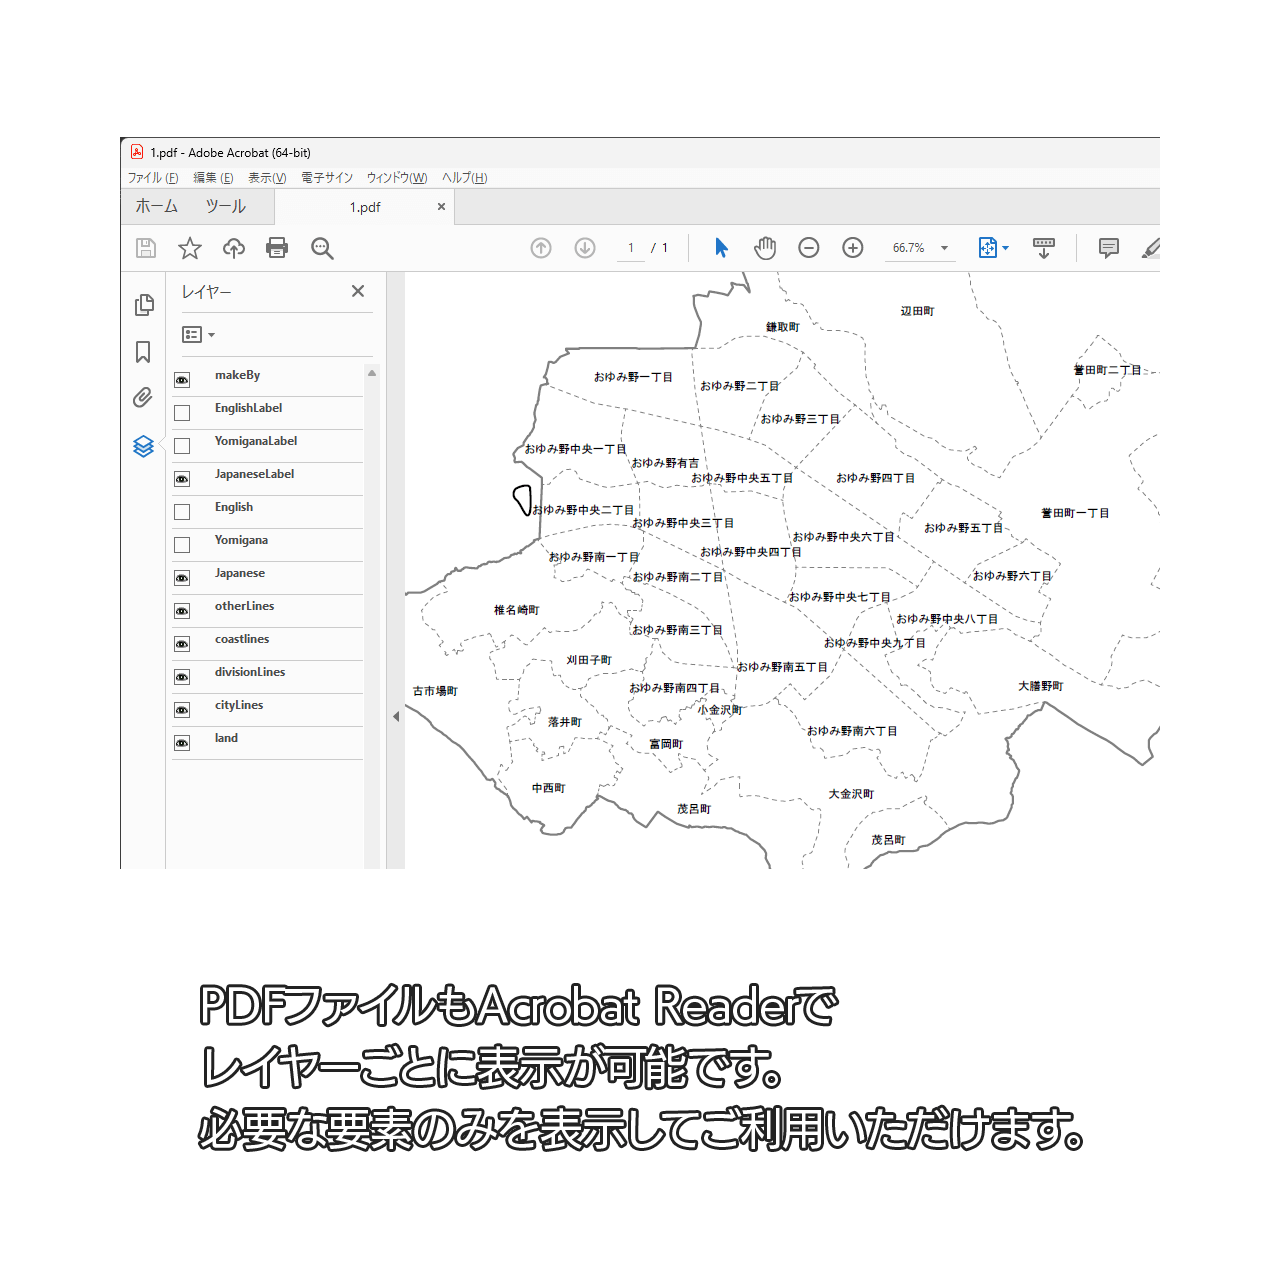Screen dimensions: 1280x1280
Task: Open the ファイル menu
Action: [x=153, y=178]
